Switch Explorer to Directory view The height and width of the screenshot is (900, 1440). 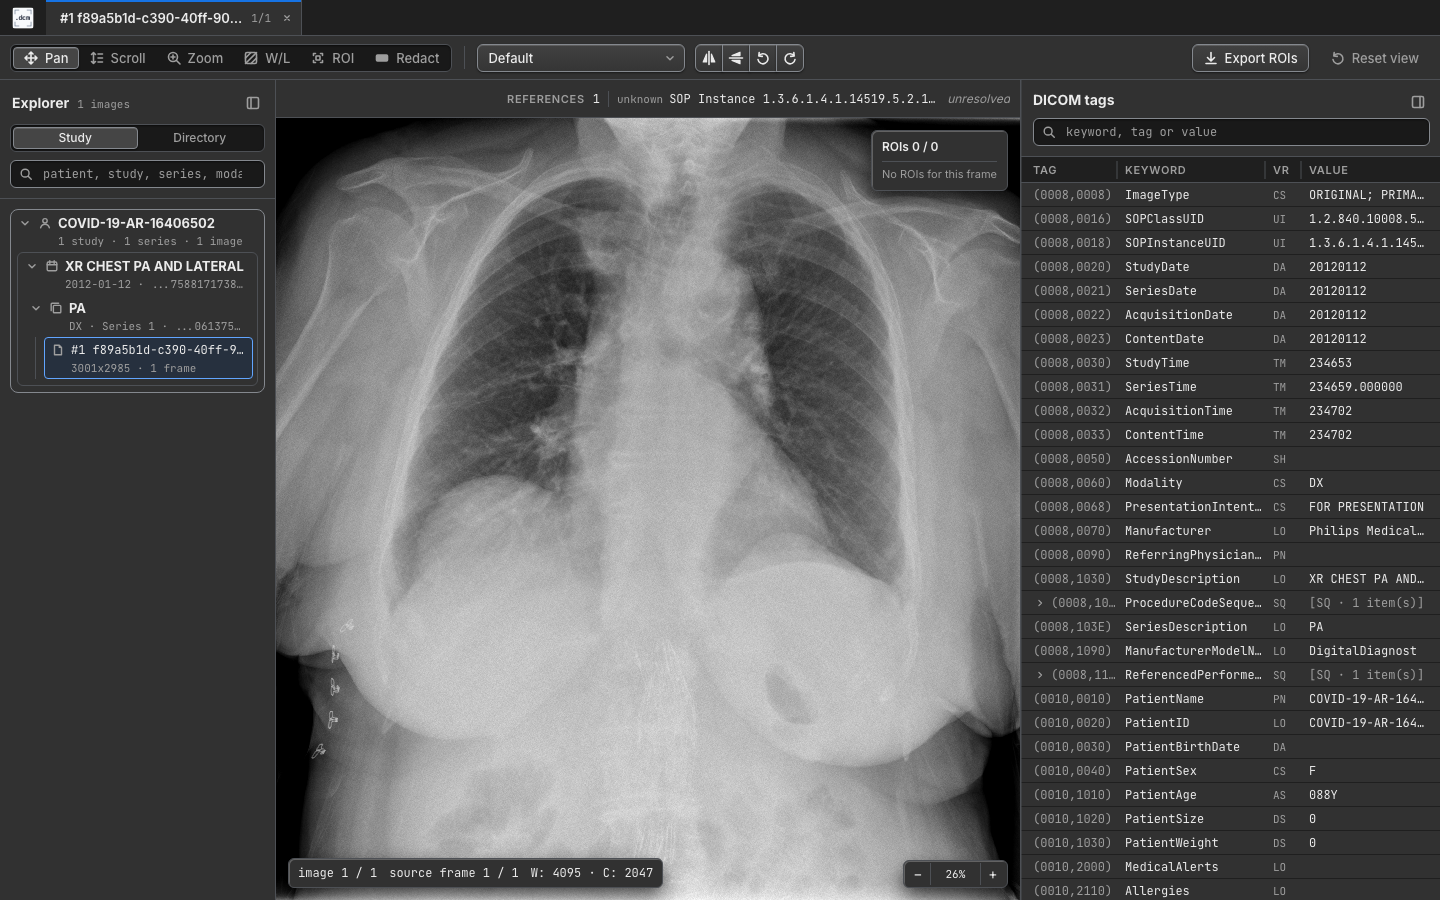pyautogui.click(x=199, y=138)
